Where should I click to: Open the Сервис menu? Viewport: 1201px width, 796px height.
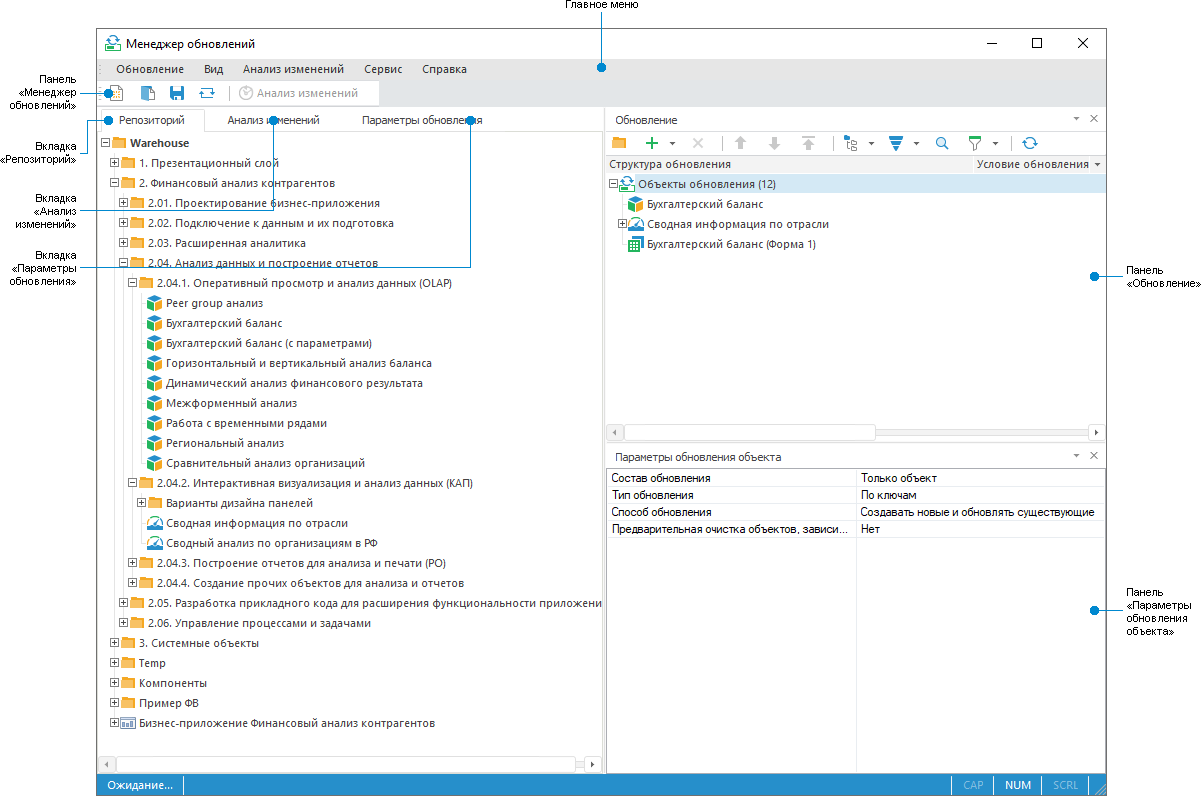pyautogui.click(x=383, y=69)
